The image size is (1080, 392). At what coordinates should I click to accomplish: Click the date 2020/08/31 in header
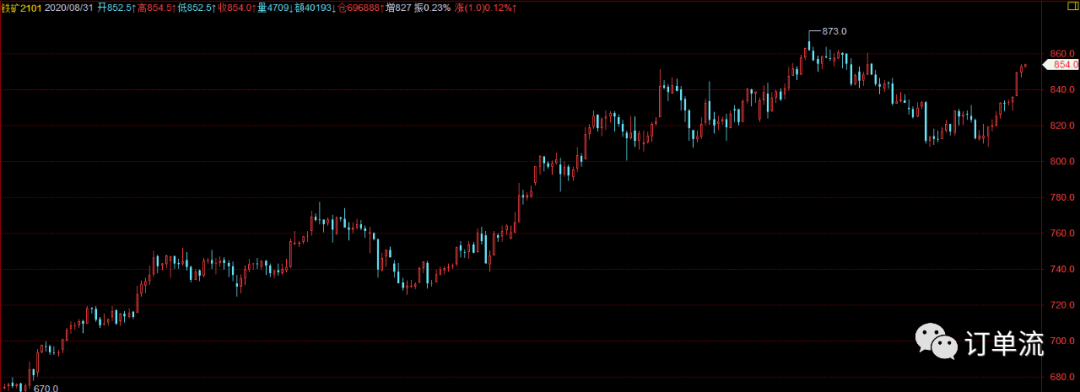69,8
